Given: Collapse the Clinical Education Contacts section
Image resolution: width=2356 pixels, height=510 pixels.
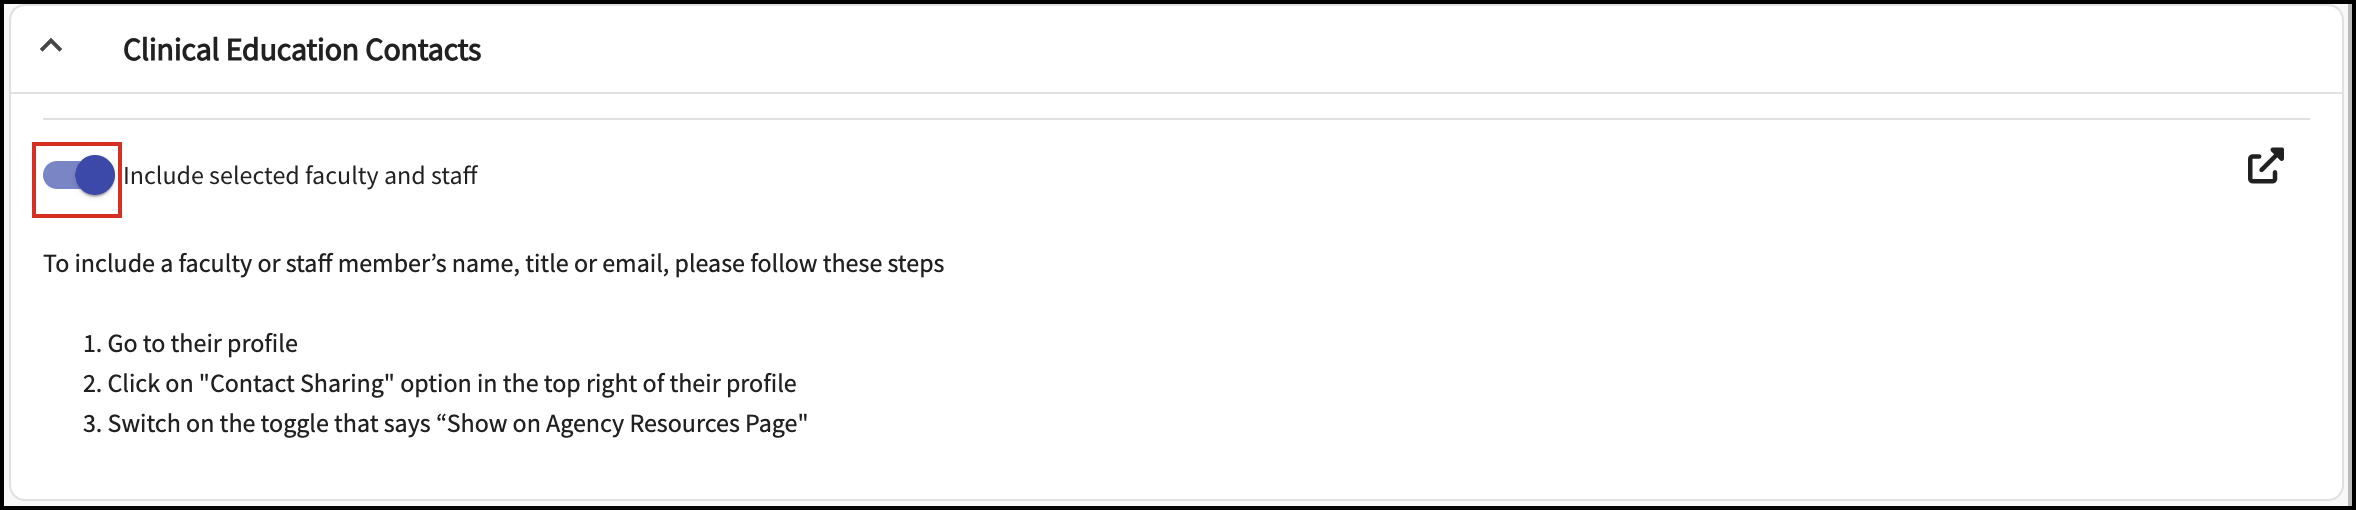Looking at the screenshot, I should (x=51, y=46).
